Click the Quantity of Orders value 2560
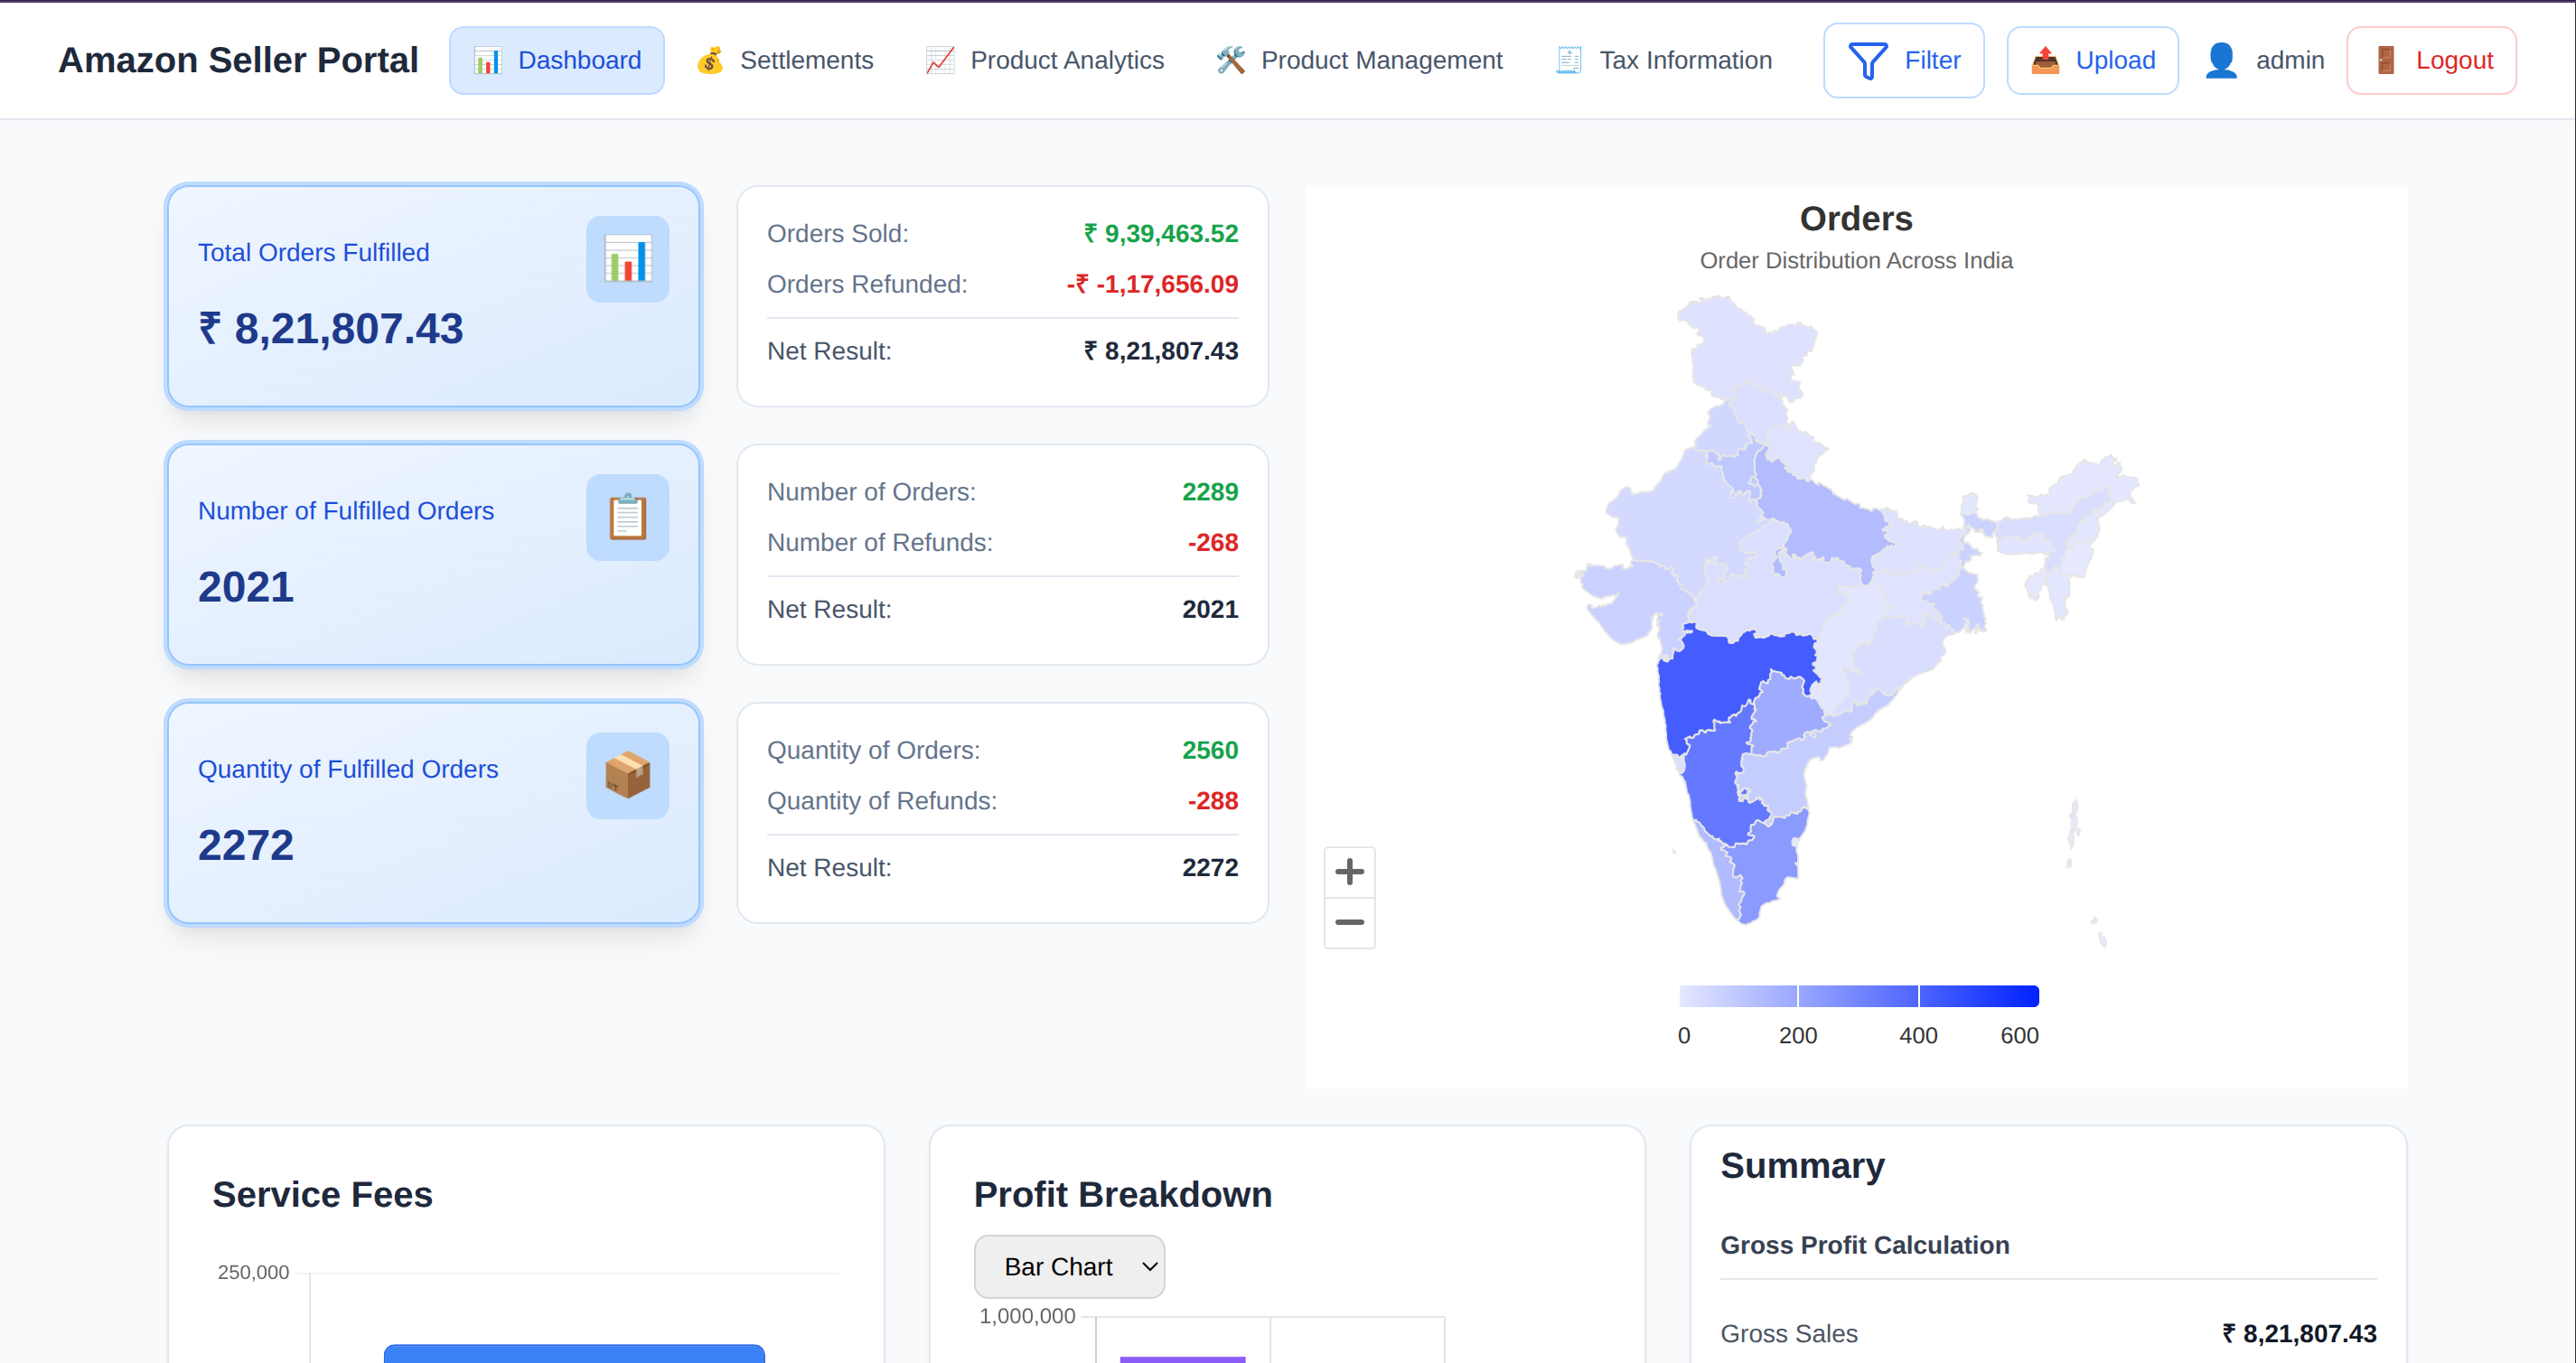The image size is (2576, 1363). point(1210,750)
